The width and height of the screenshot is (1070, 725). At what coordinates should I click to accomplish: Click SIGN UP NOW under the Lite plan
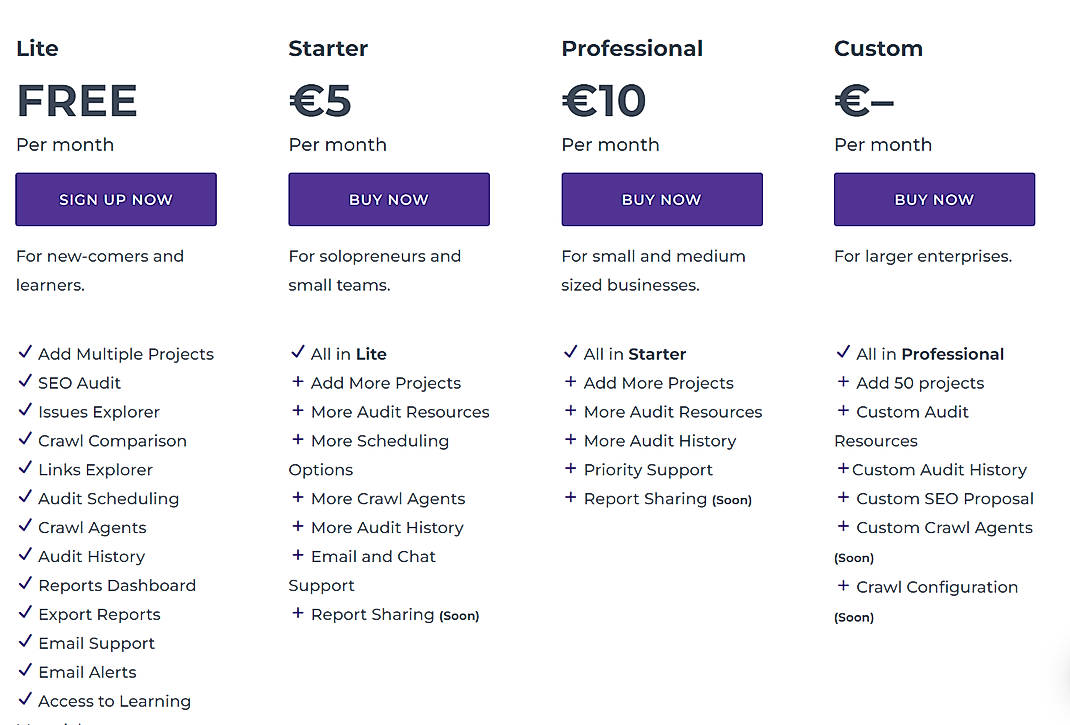pos(115,199)
